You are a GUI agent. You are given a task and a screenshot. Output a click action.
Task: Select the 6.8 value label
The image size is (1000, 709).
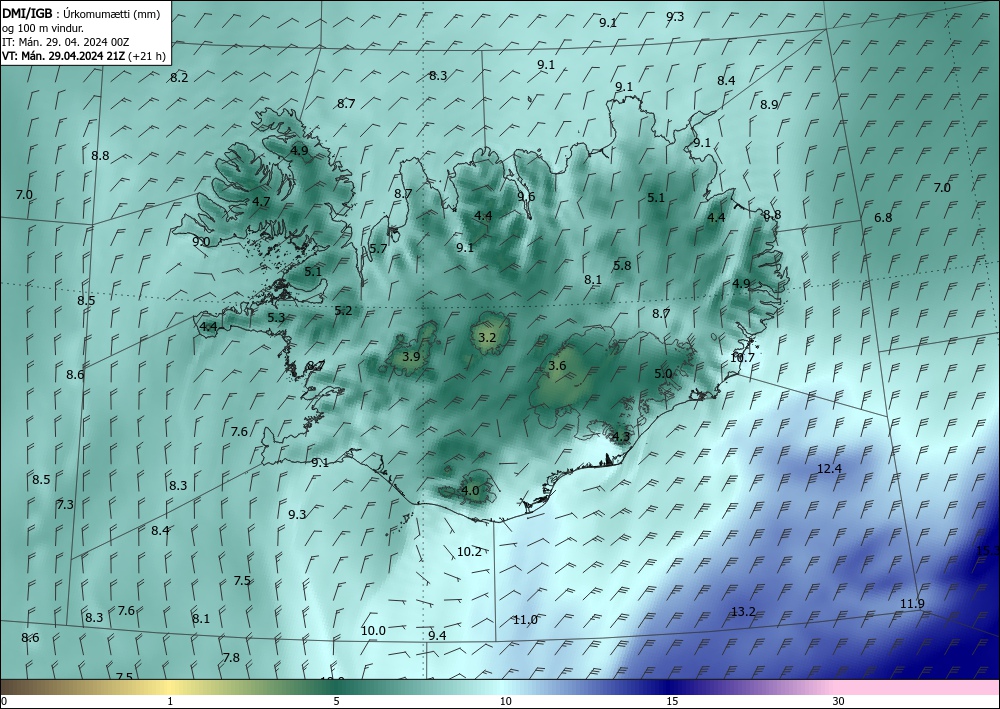coord(883,217)
